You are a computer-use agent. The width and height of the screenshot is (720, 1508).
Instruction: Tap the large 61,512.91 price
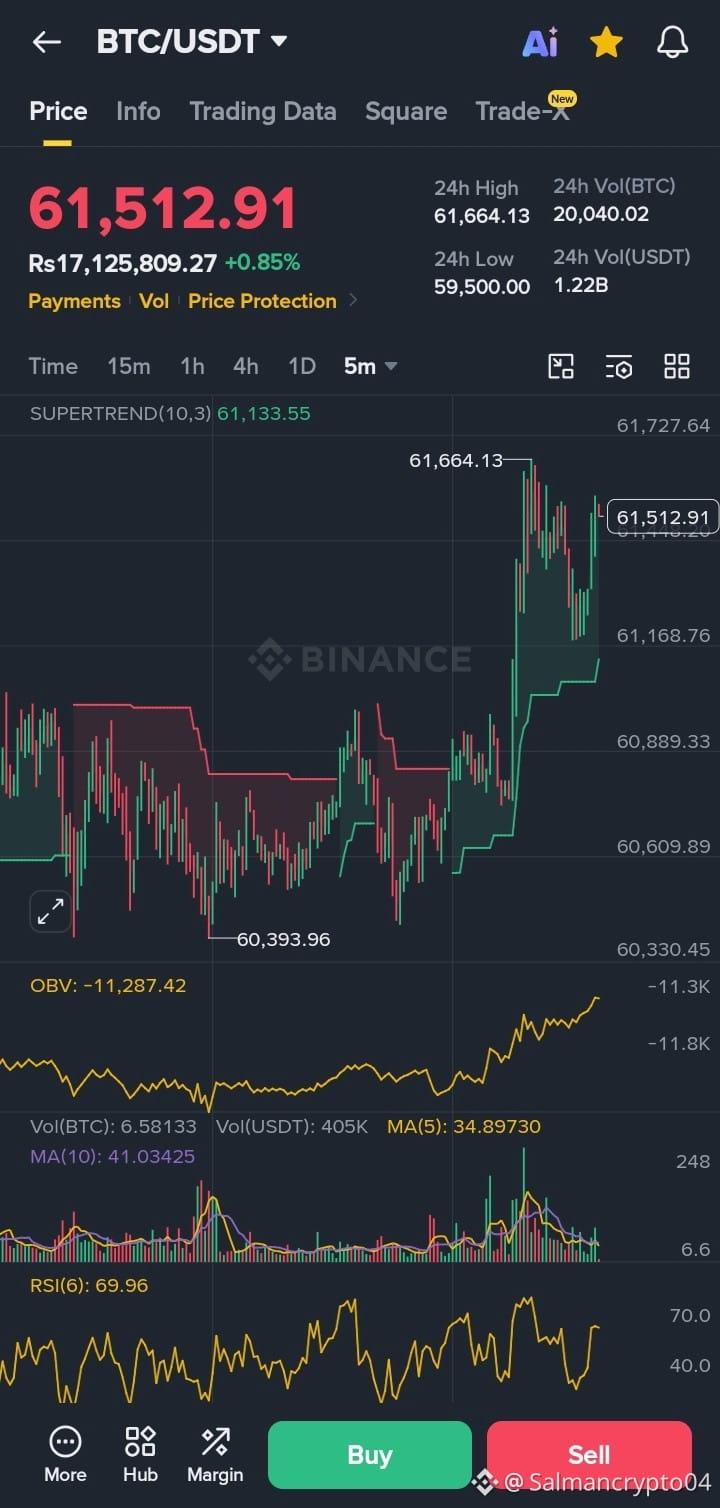tap(163, 208)
